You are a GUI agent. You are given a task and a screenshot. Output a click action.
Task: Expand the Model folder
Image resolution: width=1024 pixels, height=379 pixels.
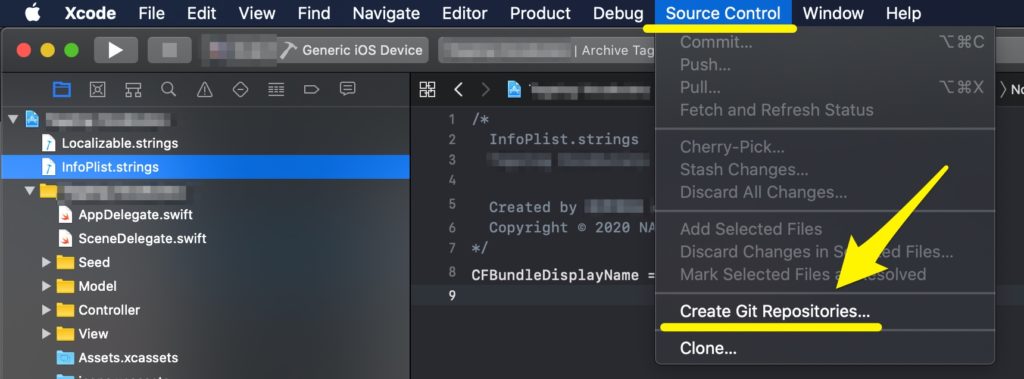[x=46, y=286]
